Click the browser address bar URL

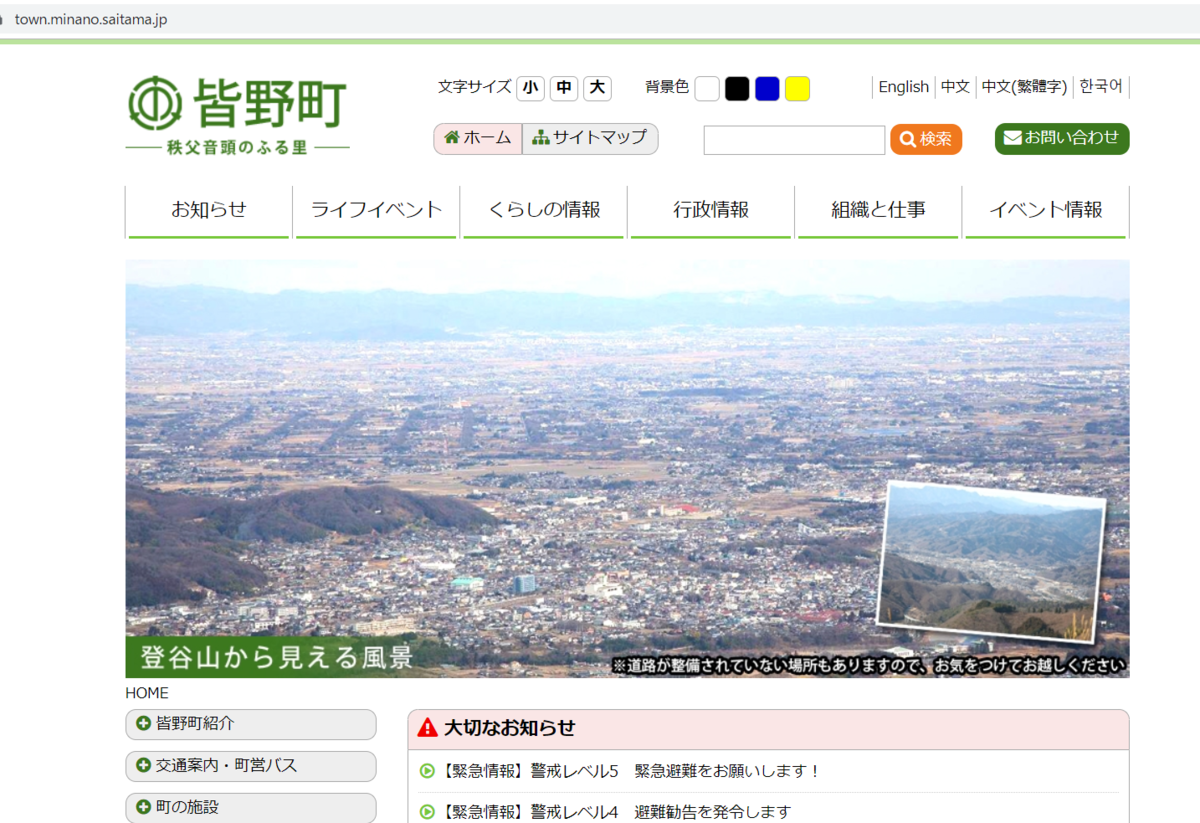pos(90,19)
